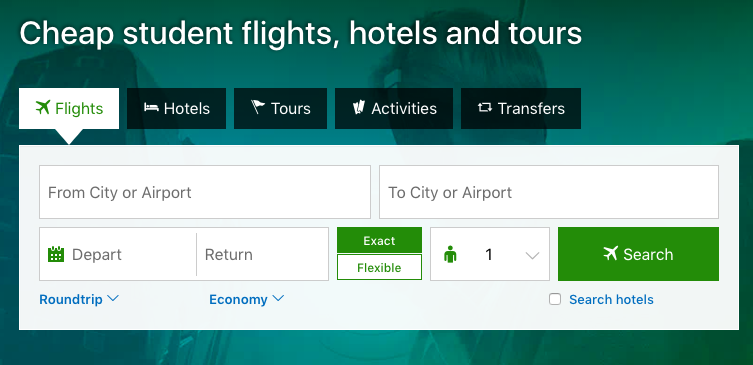Click the airplane icon in Search button
Screen dimensions: 753x365
610,253
